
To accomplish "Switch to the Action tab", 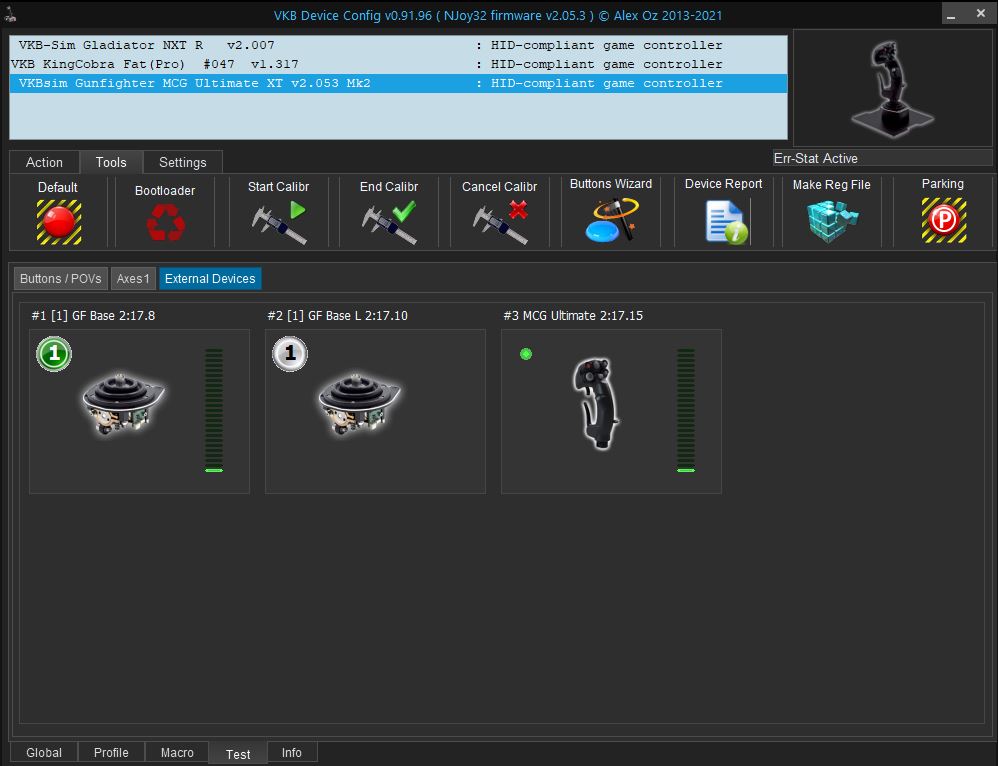I will [44, 162].
